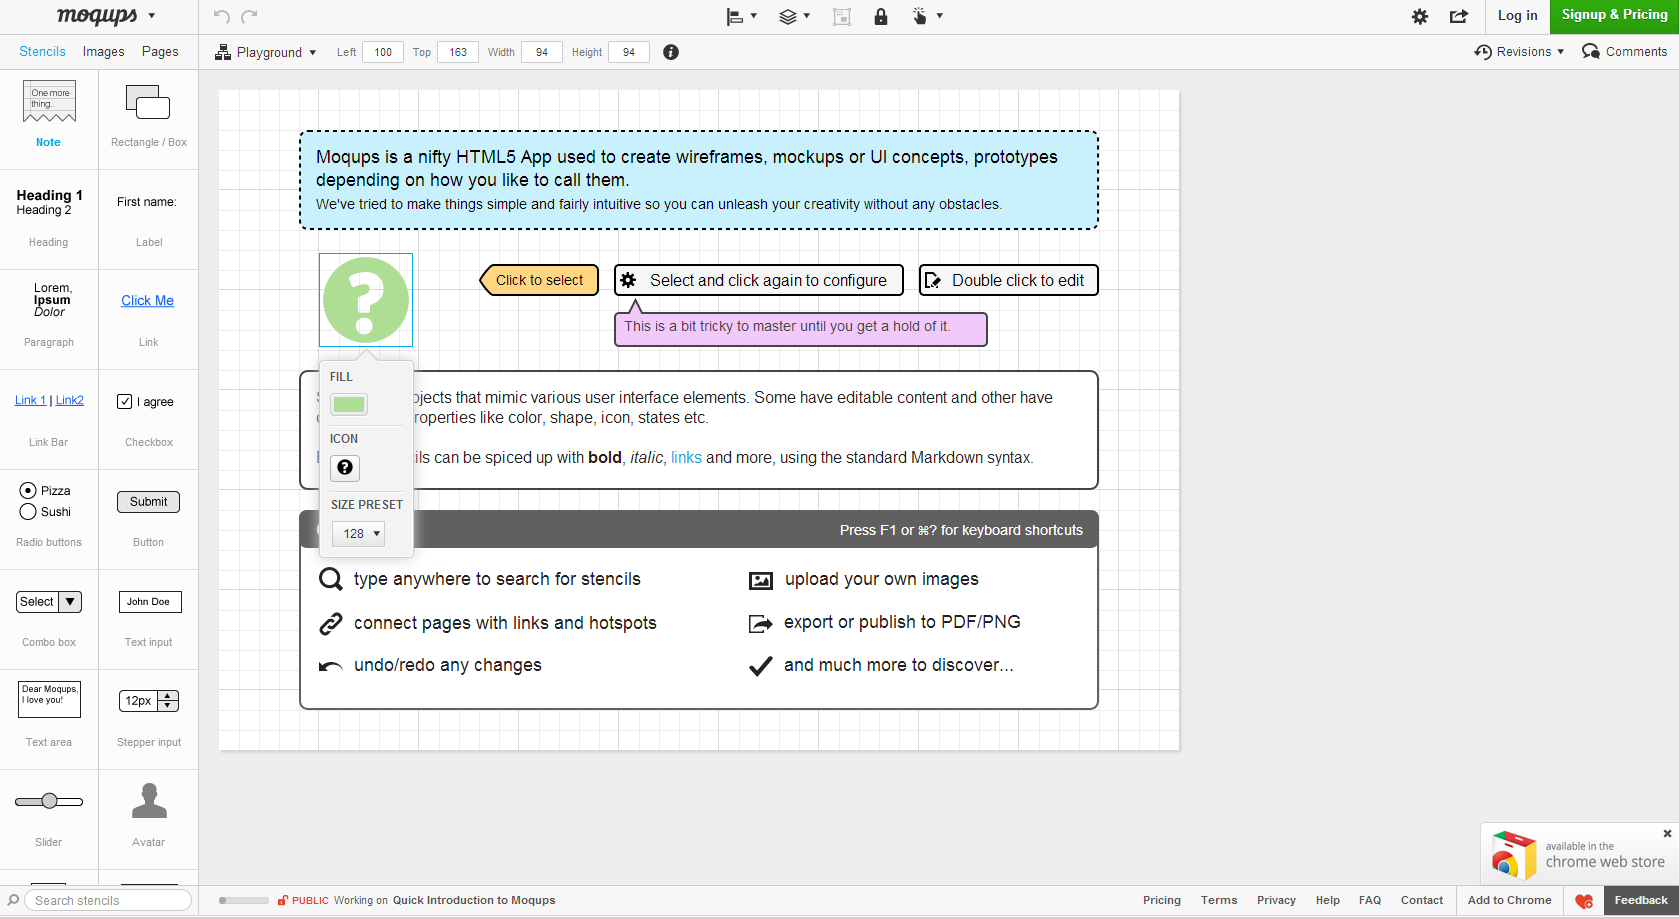The height and width of the screenshot is (919, 1679).
Task: Open the SIZE PRESET 128 dropdown
Action: [x=358, y=534]
